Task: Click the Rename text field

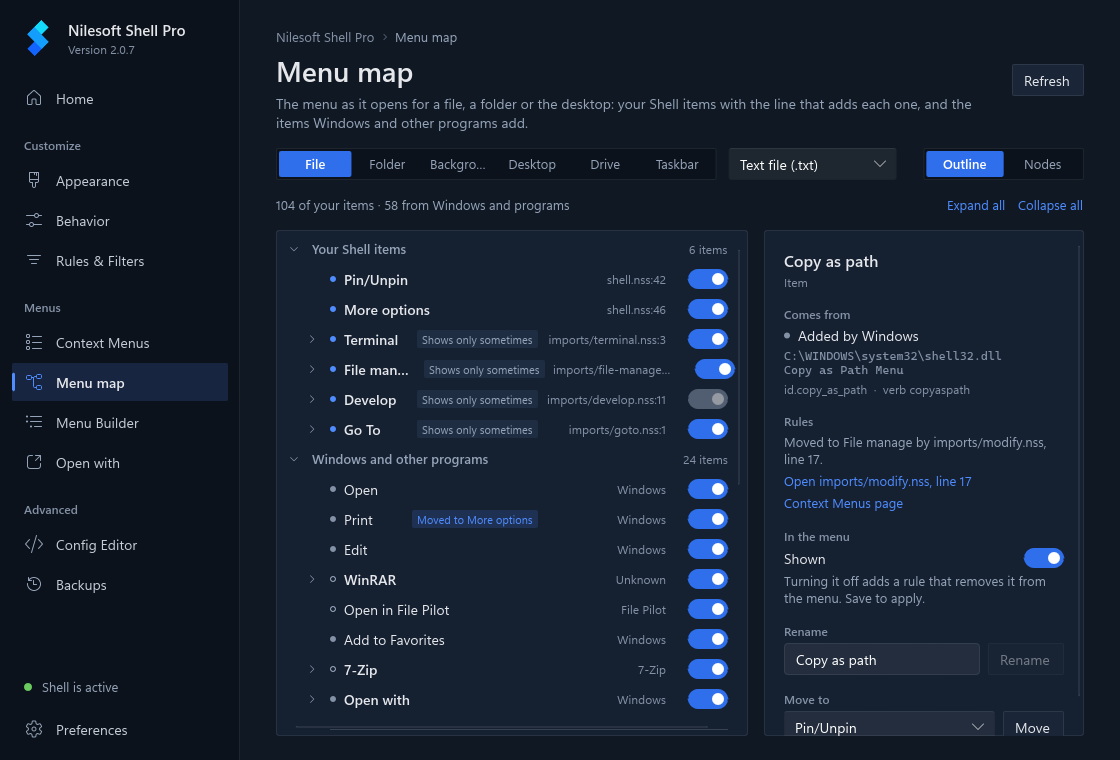Action: click(x=881, y=659)
